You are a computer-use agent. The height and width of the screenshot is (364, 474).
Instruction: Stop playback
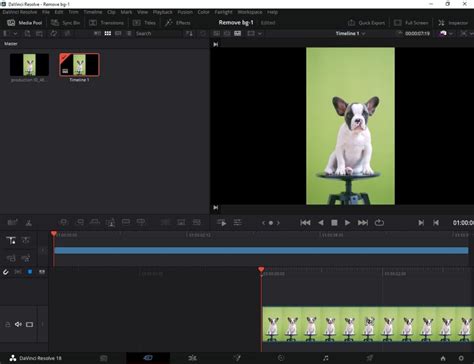point(334,223)
